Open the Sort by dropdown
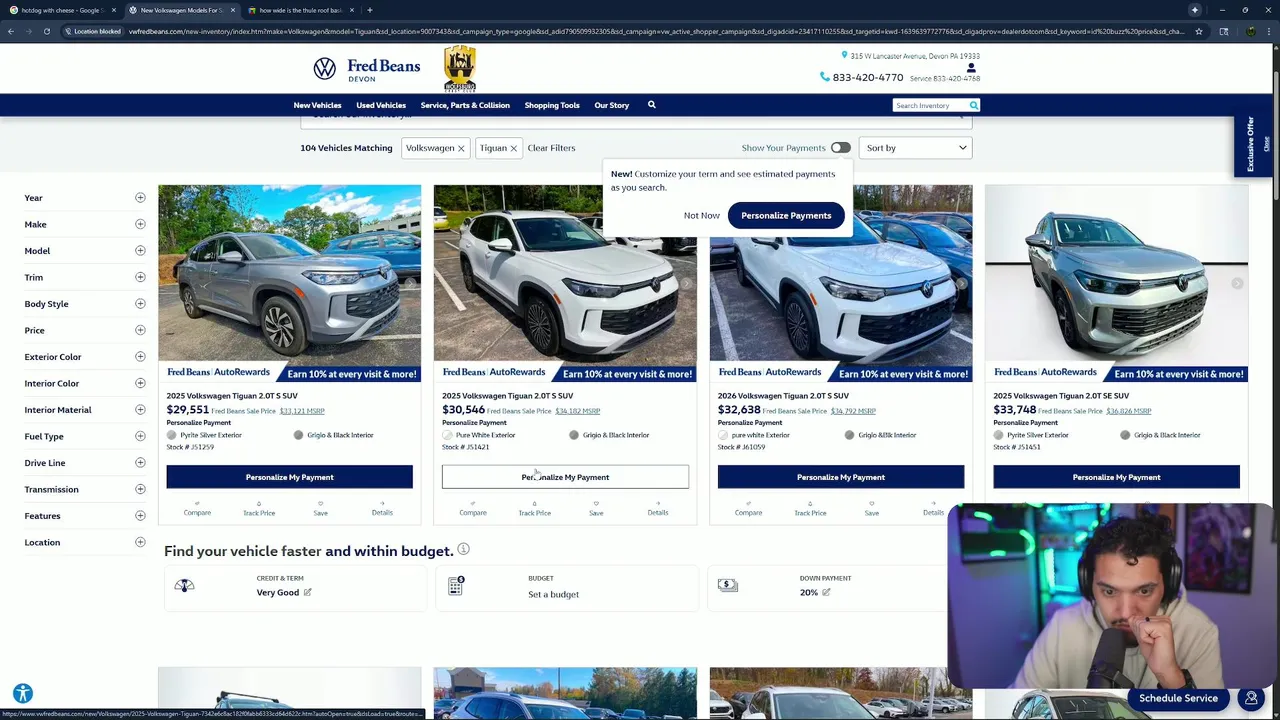Screen dimensions: 1280x720 pos(916,148)
